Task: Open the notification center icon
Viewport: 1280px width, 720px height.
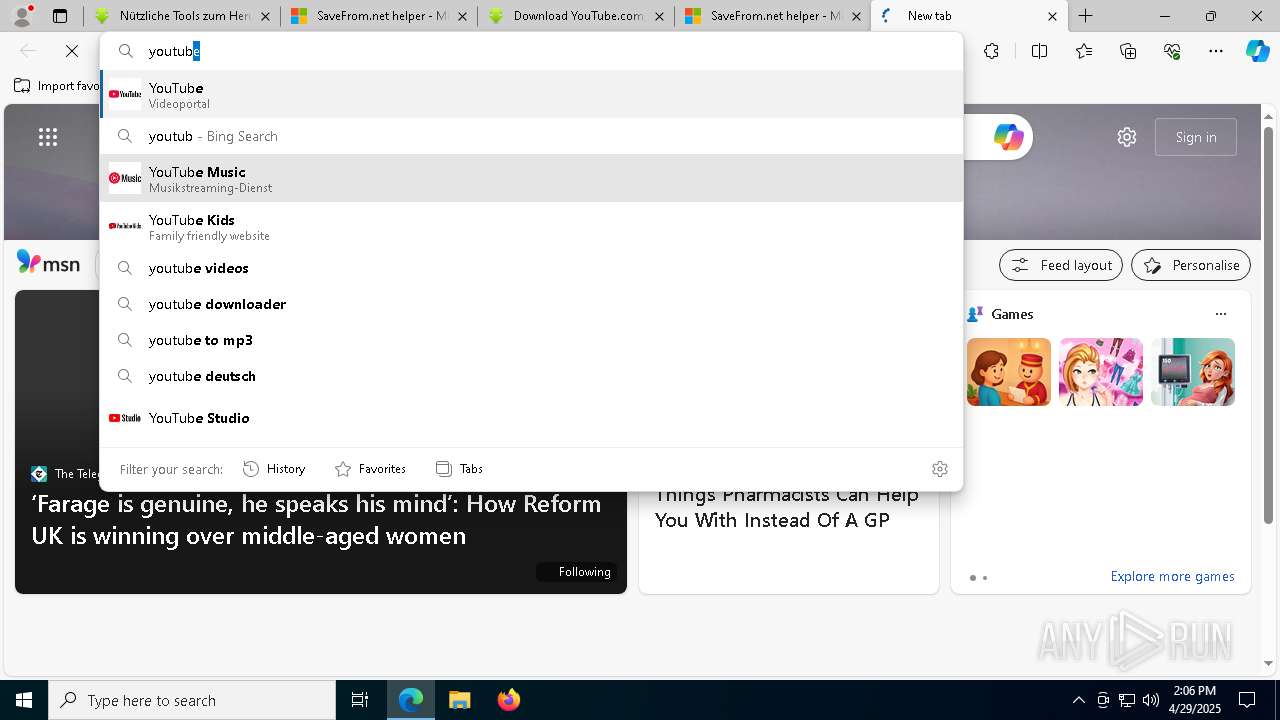Action: 1247,700
